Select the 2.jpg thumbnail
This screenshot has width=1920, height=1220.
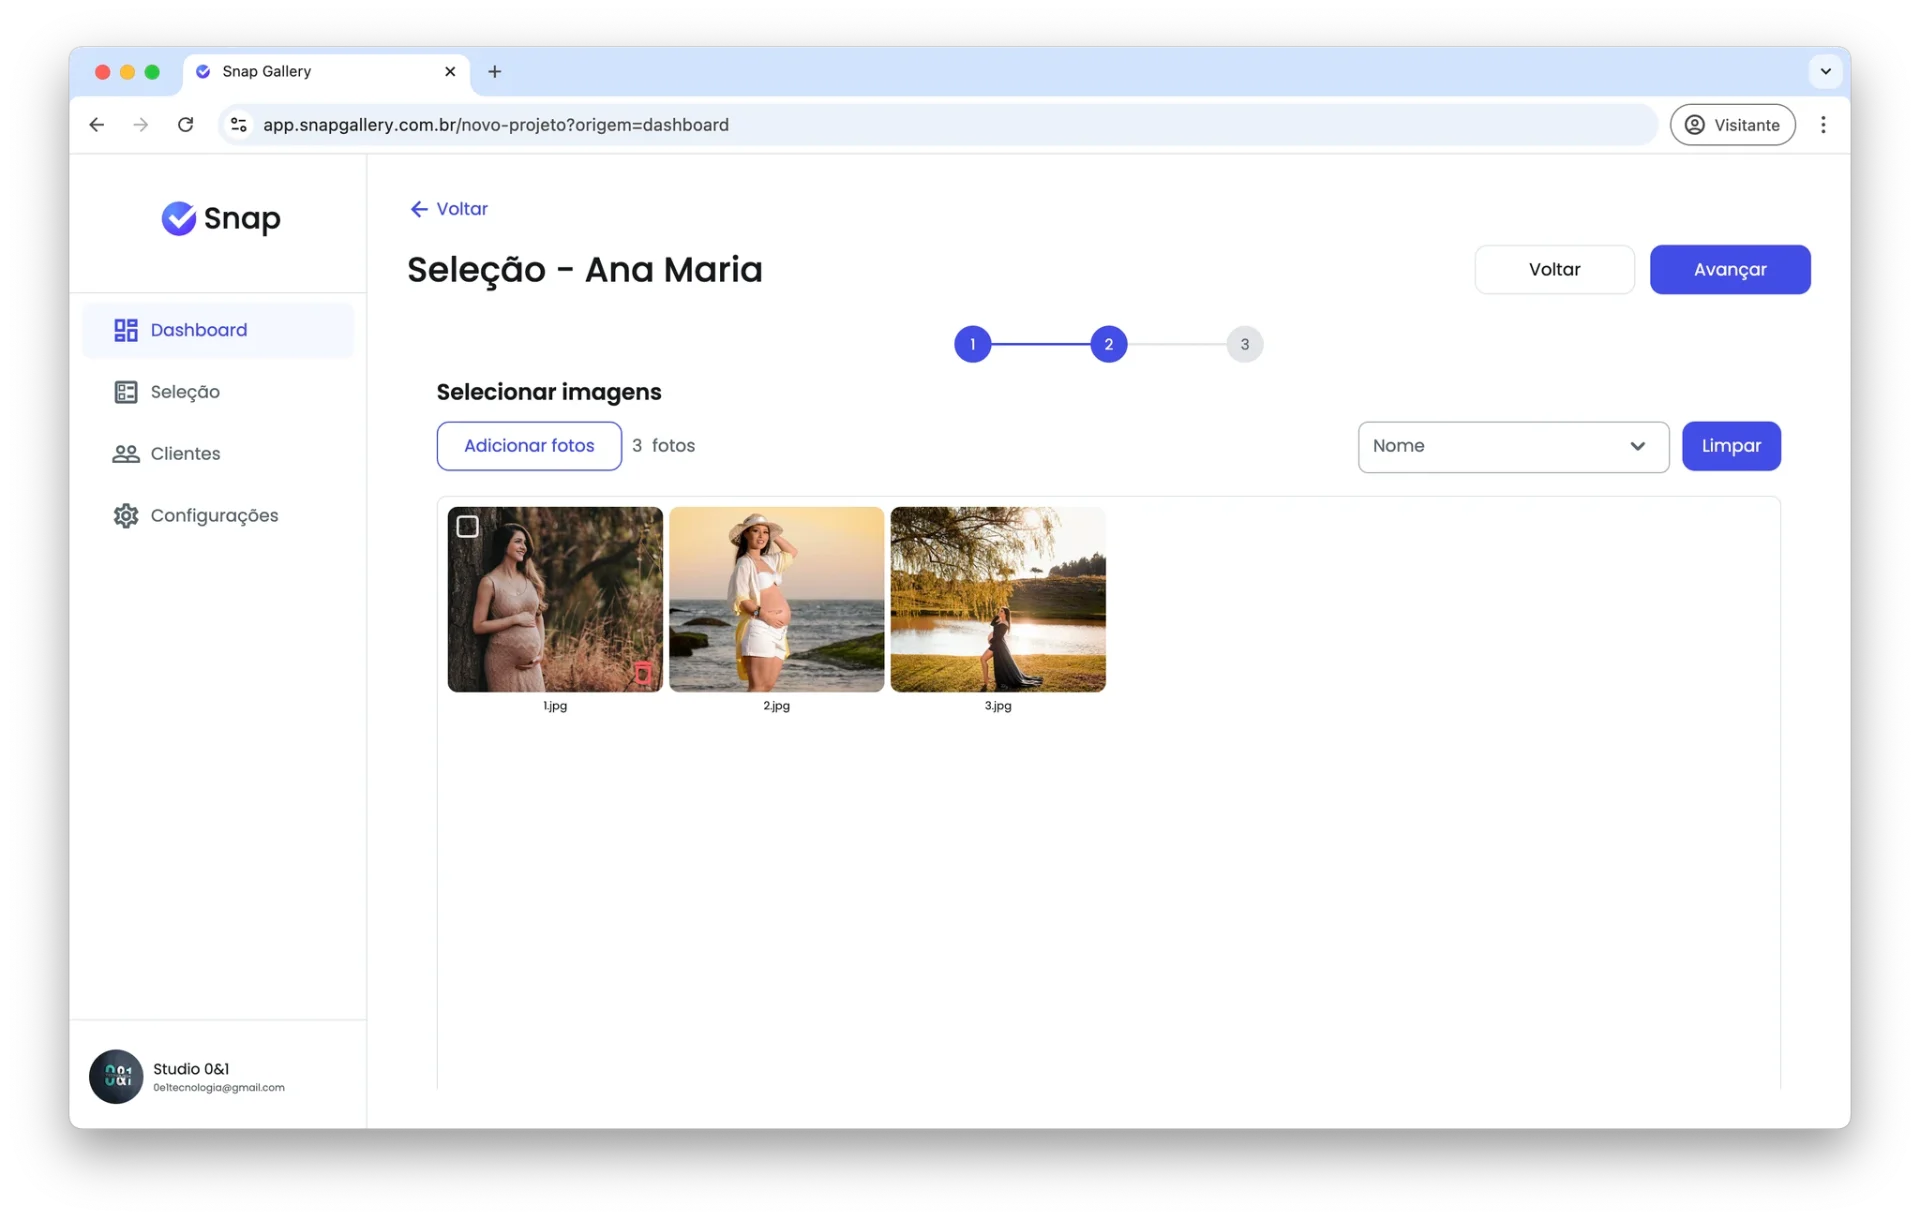click(x=776, y=599)
